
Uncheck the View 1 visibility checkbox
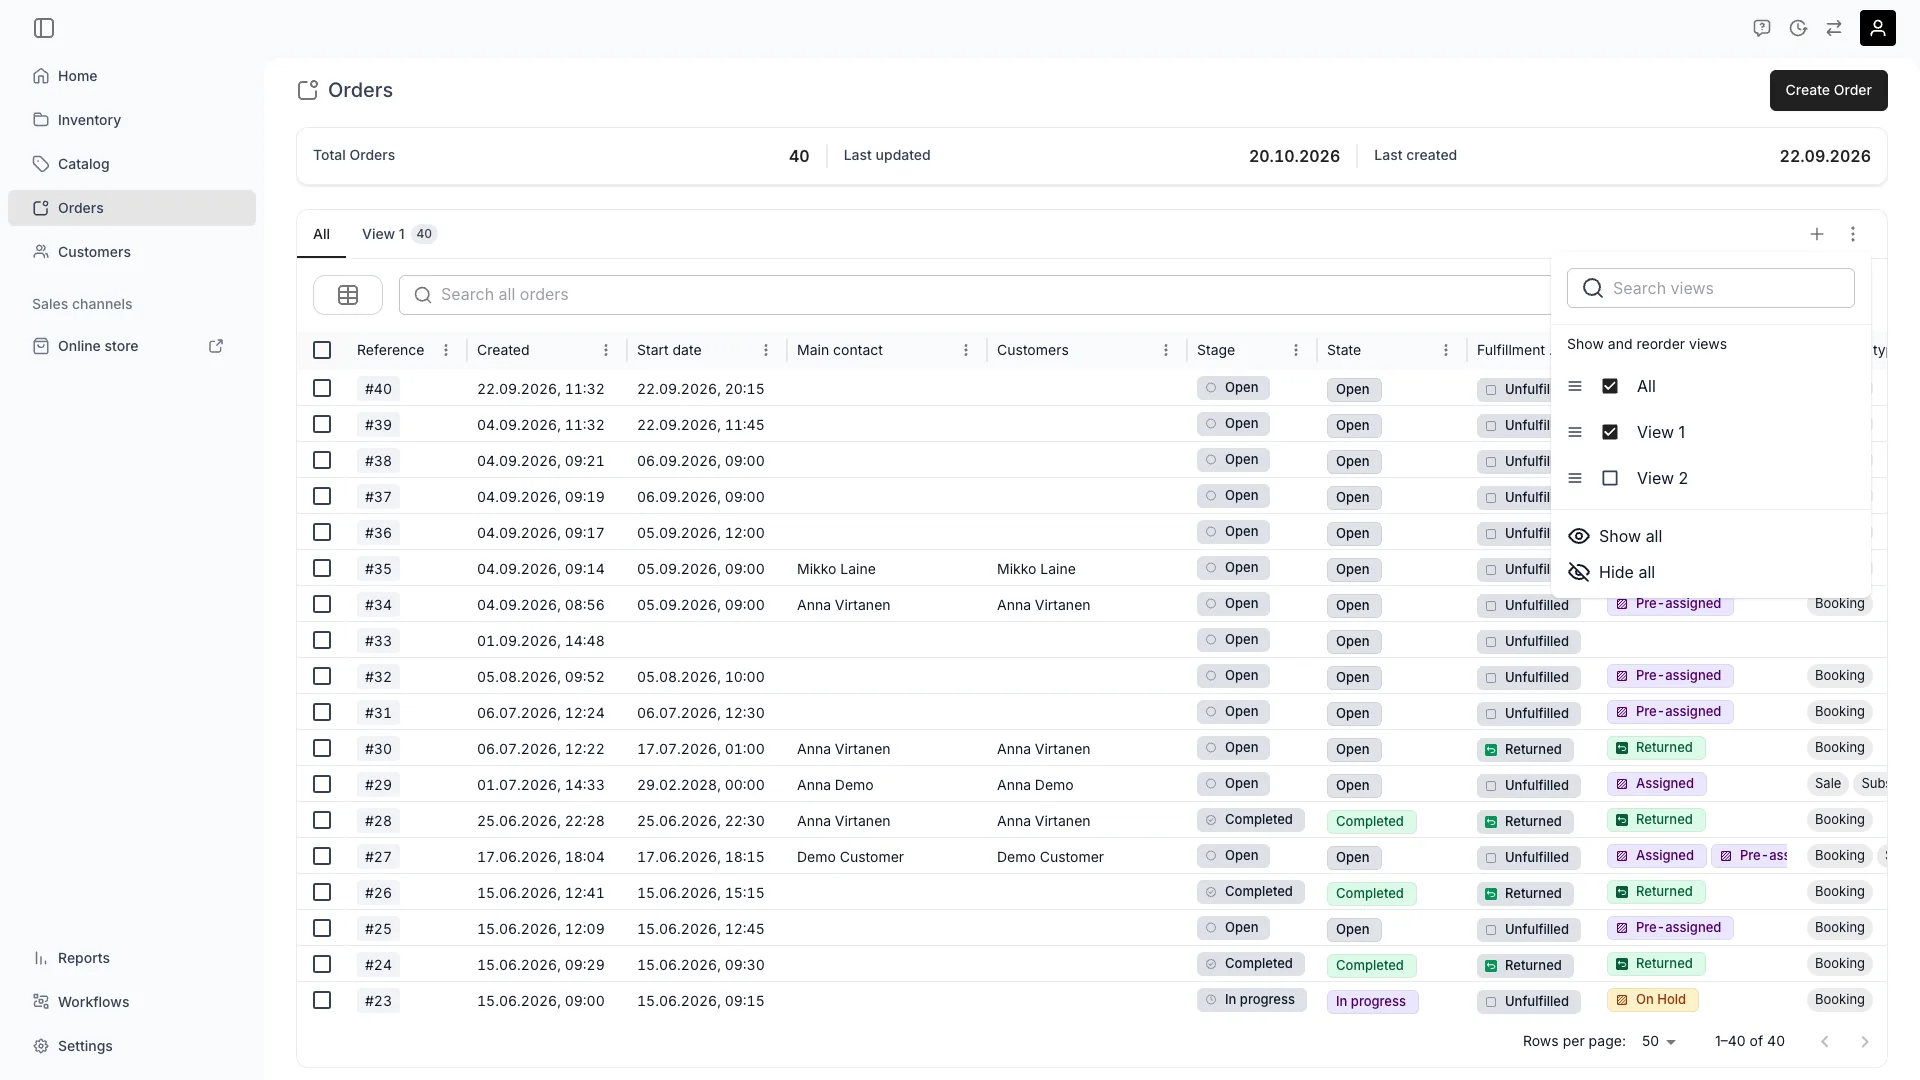1610,432
